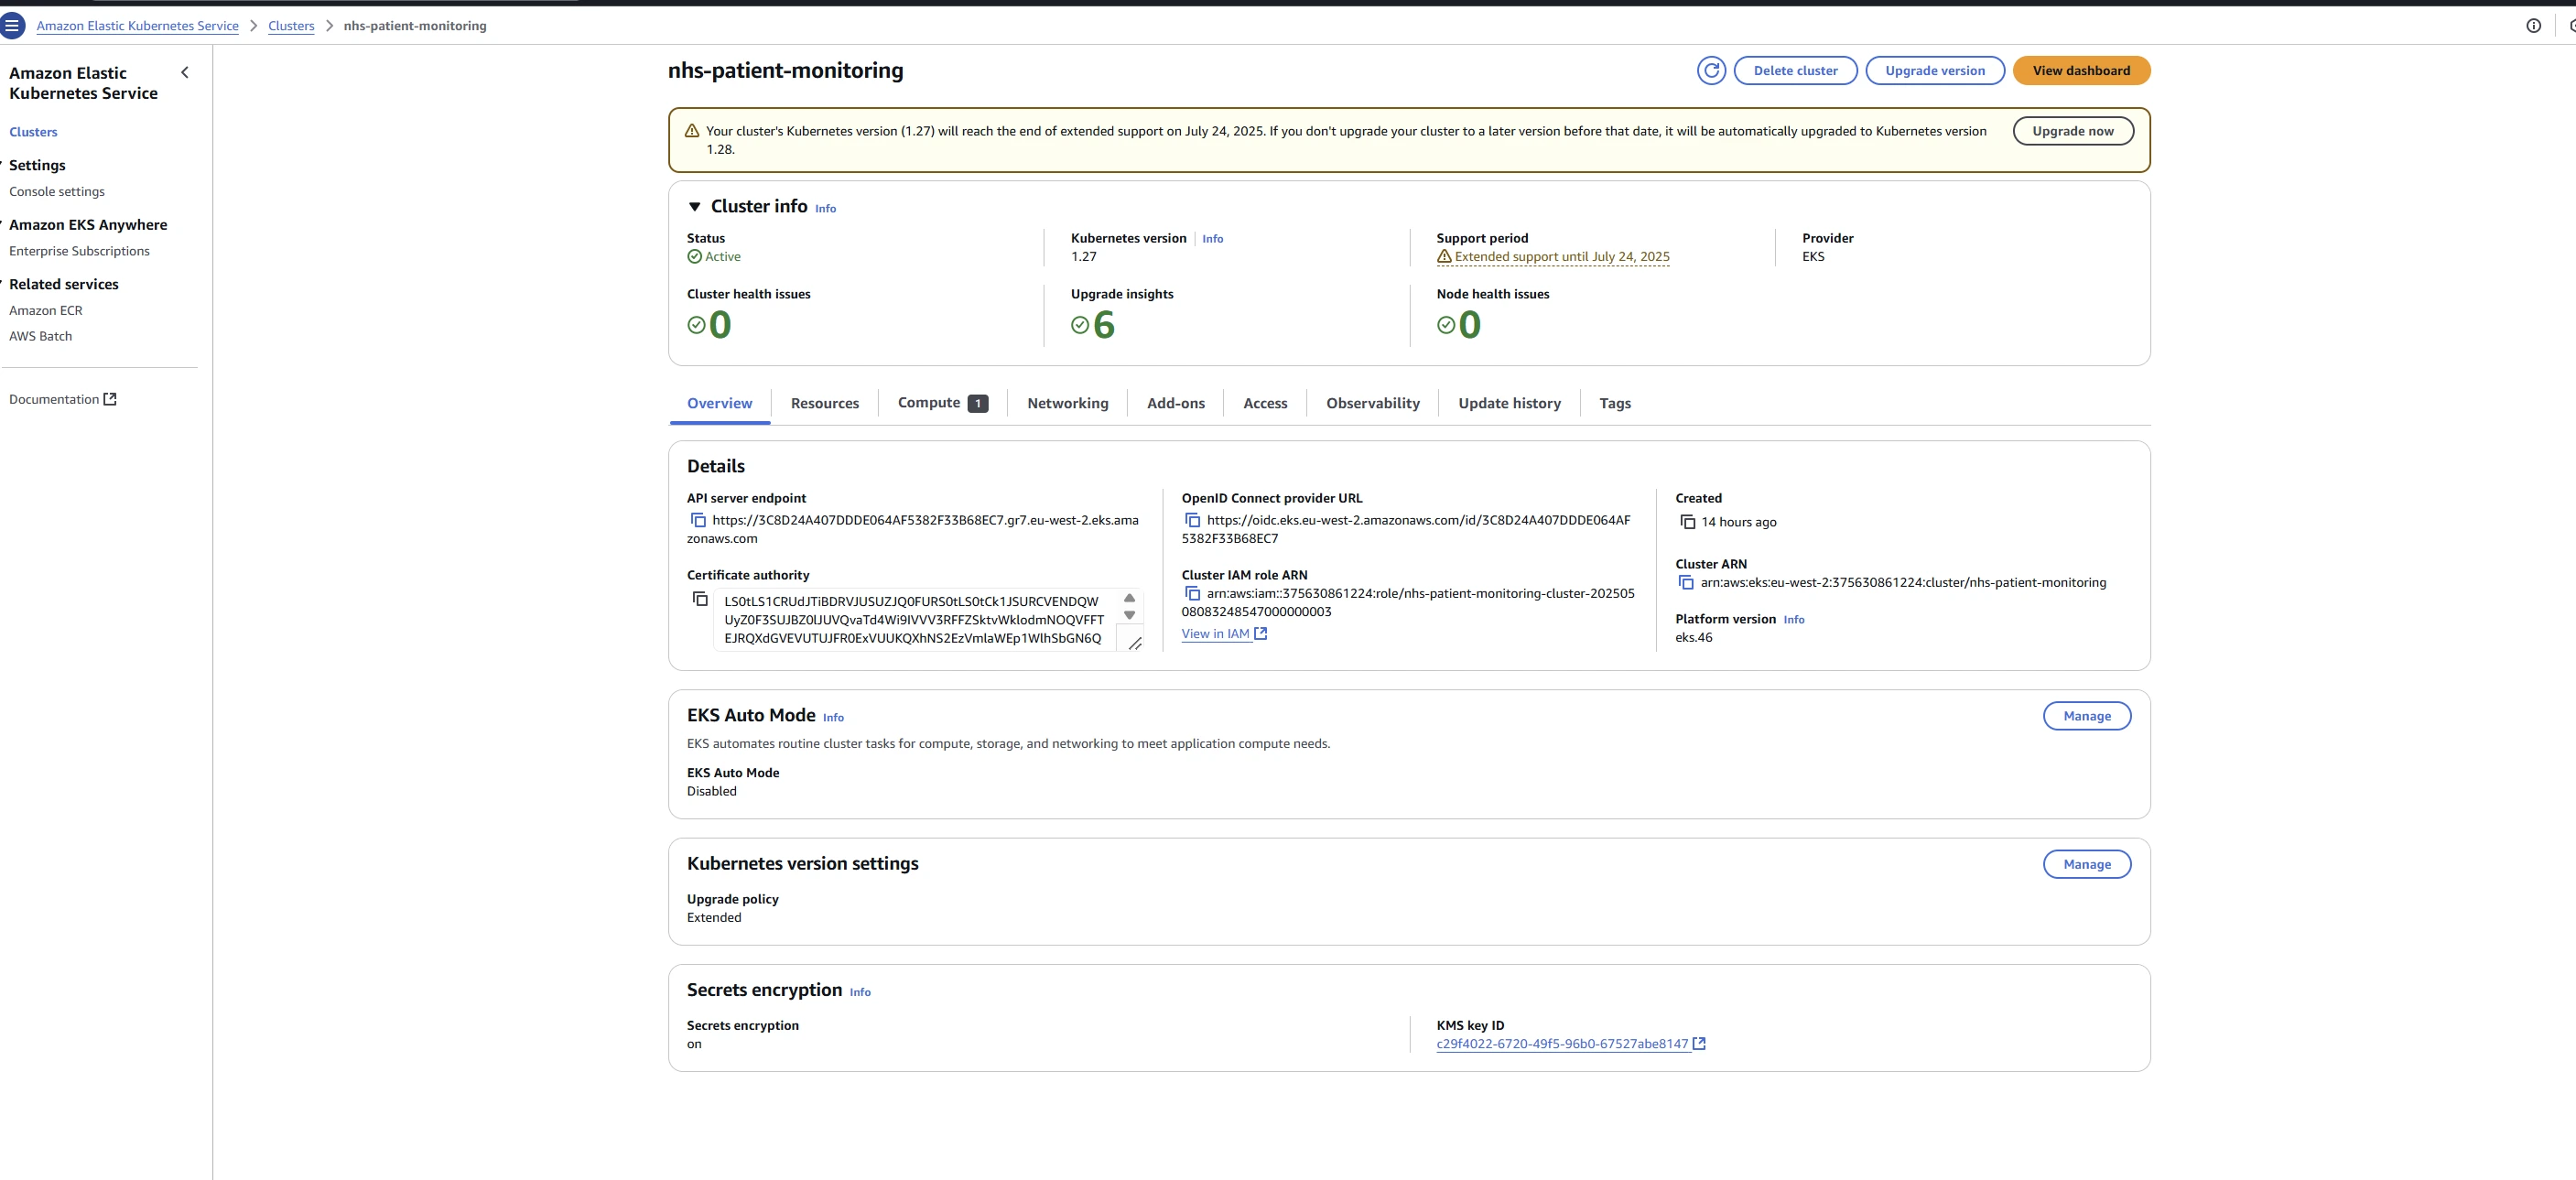Collapse the Cluster info section
2576x1180 pixels.
[694, 207]
